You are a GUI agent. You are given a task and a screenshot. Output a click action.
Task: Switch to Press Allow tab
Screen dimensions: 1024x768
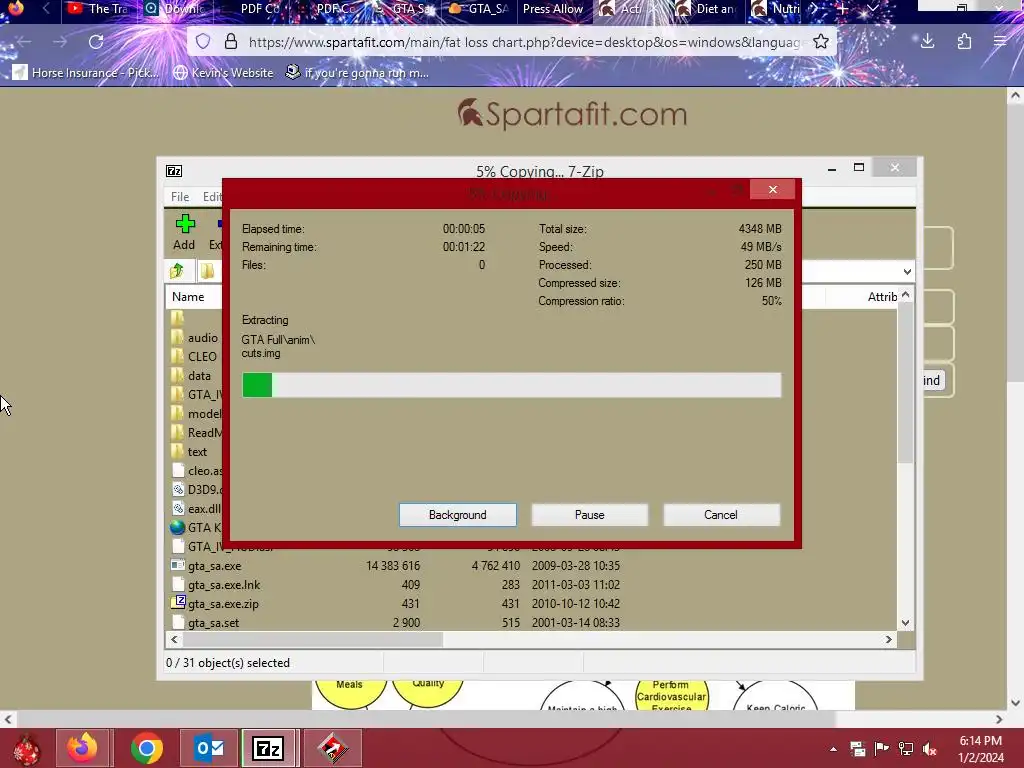click(x=552, y=9)
